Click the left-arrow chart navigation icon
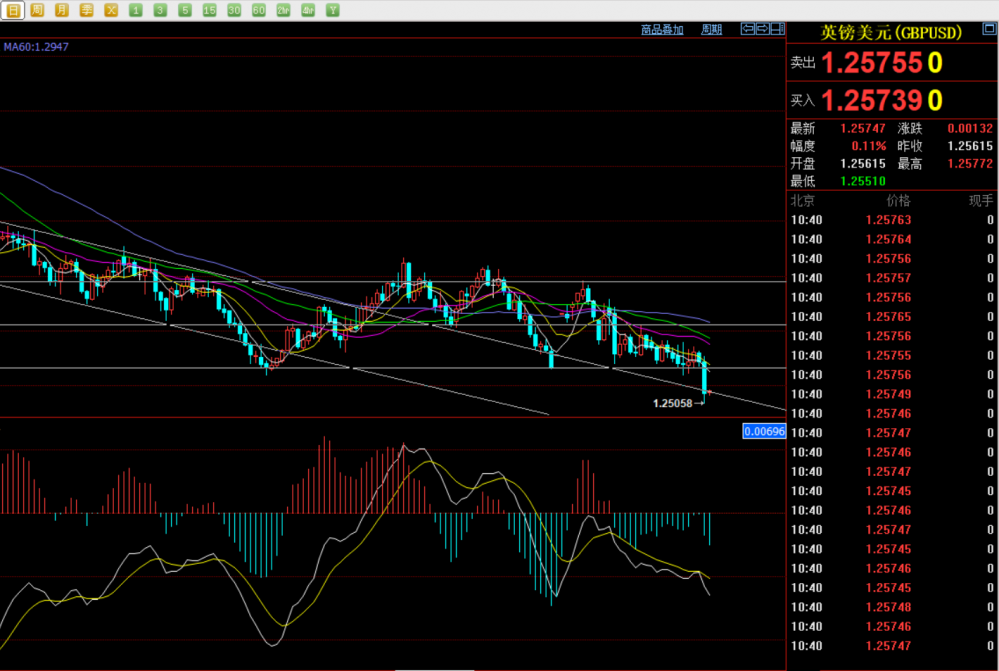 (x=748, y=29)
